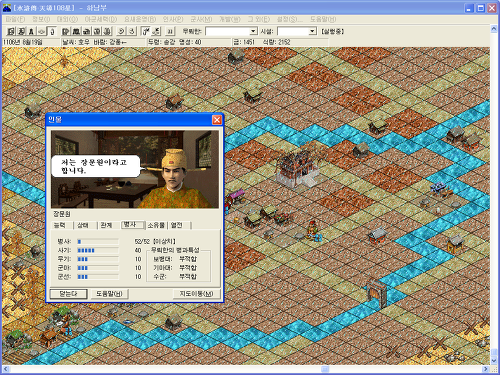Open the 개발(W) menu
Viewport: 500px width, 375px height.
click(x=229, y=19)
